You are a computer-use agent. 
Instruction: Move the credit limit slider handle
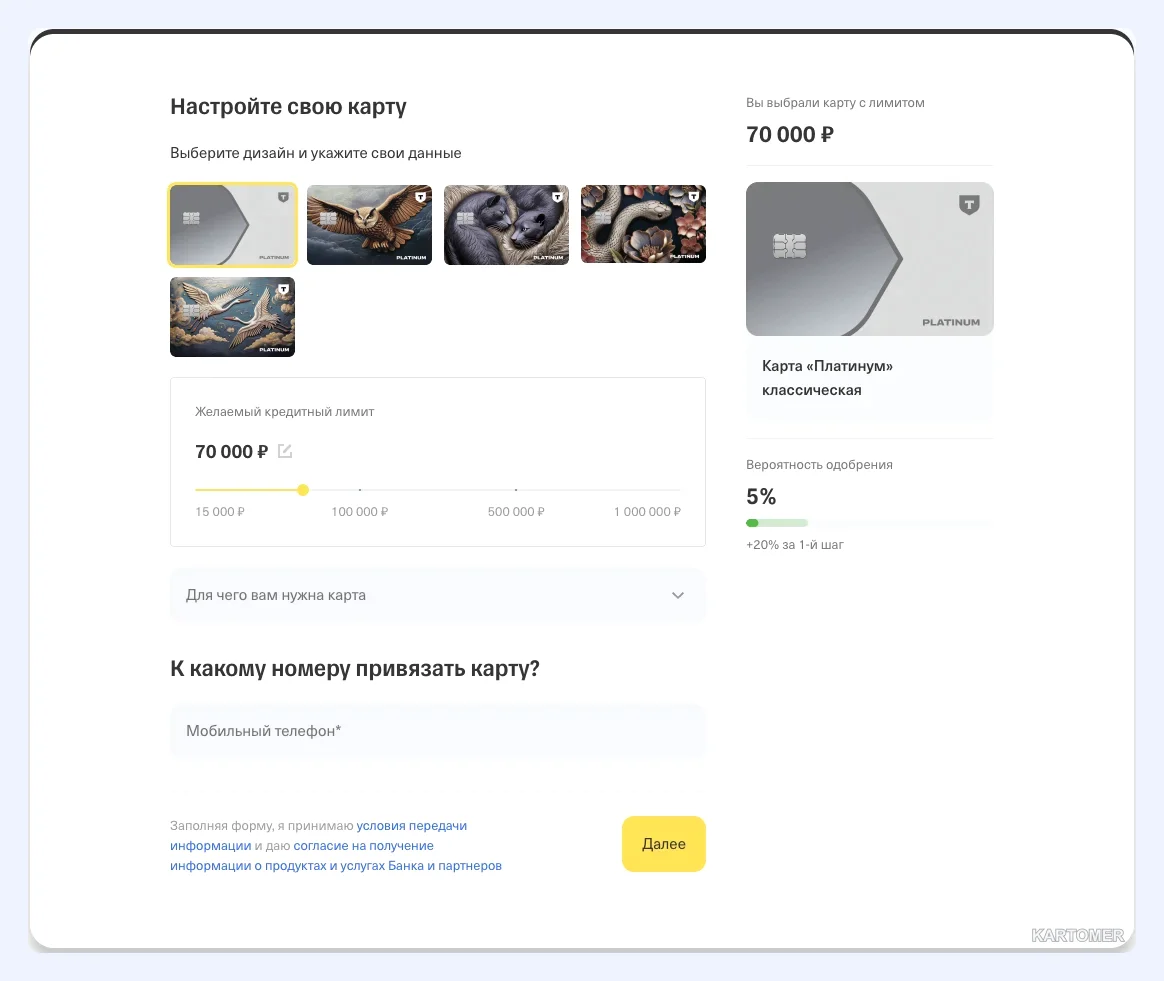[303, 490]
